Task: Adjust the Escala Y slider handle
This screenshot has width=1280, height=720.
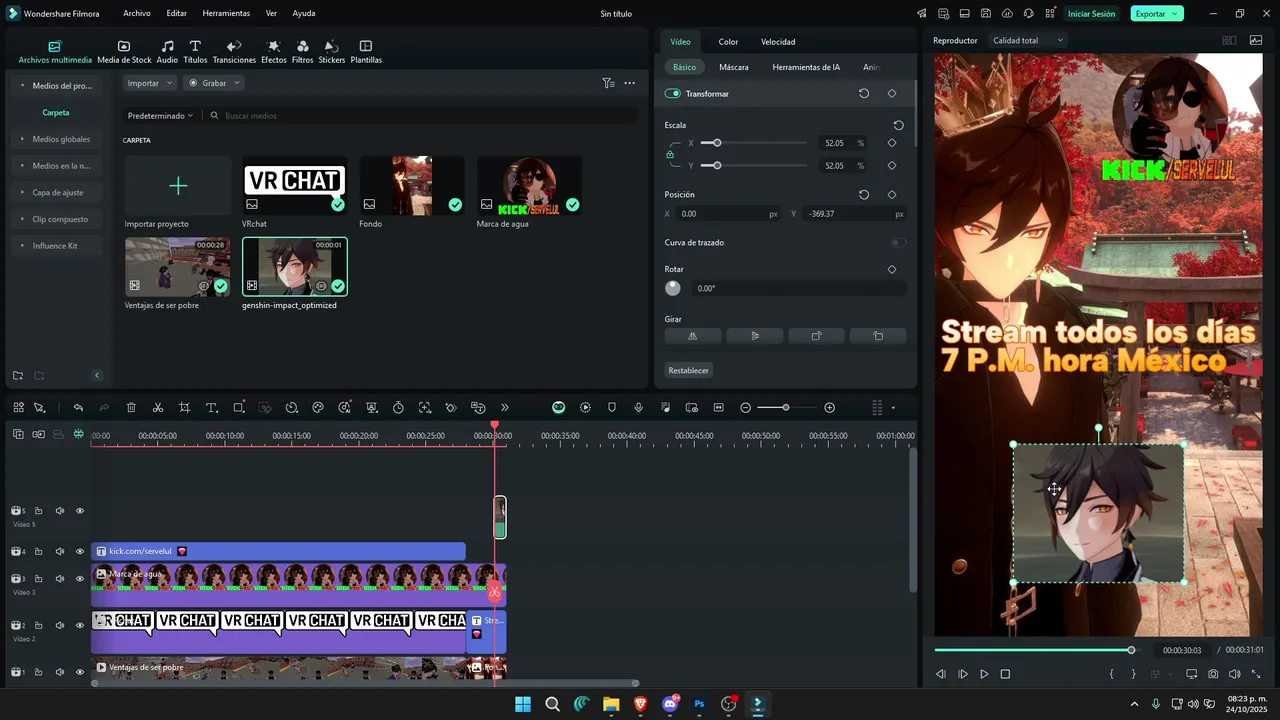Action: coord(717,165)
